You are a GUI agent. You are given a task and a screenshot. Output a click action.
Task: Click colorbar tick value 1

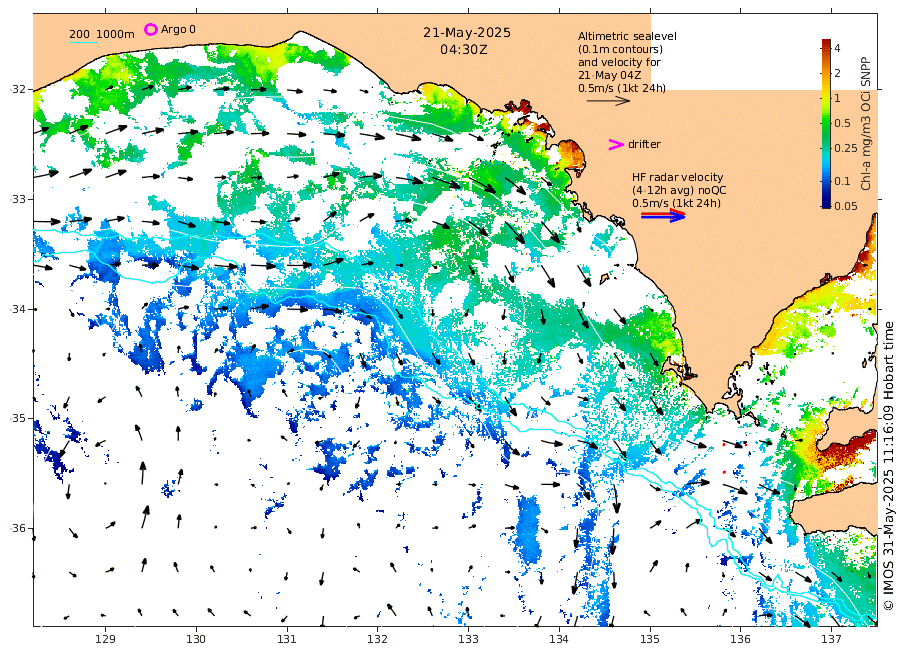(837, 98)
